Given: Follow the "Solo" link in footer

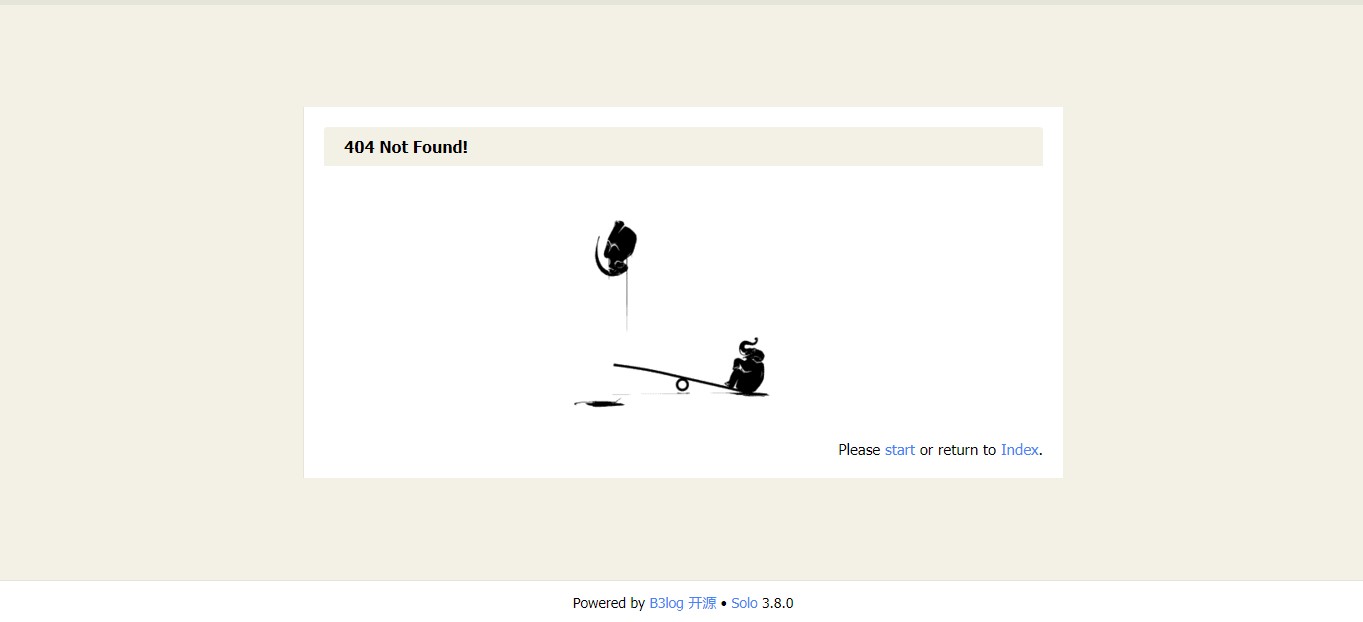Looking at the screenshot, I should (744, 603).
